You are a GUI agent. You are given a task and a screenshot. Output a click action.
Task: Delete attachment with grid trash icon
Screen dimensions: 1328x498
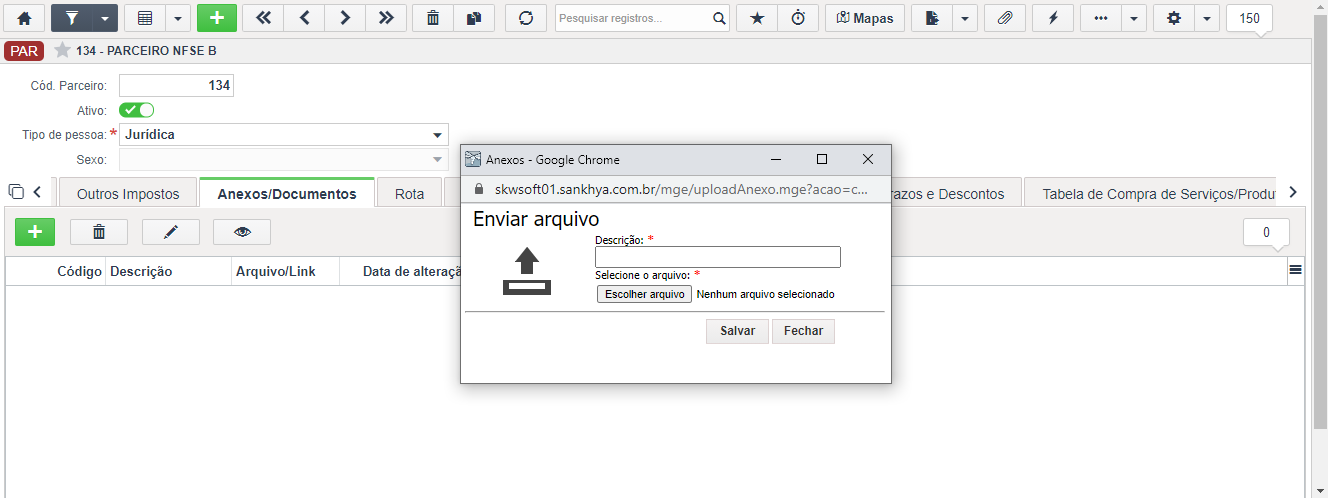click(99, 232)
